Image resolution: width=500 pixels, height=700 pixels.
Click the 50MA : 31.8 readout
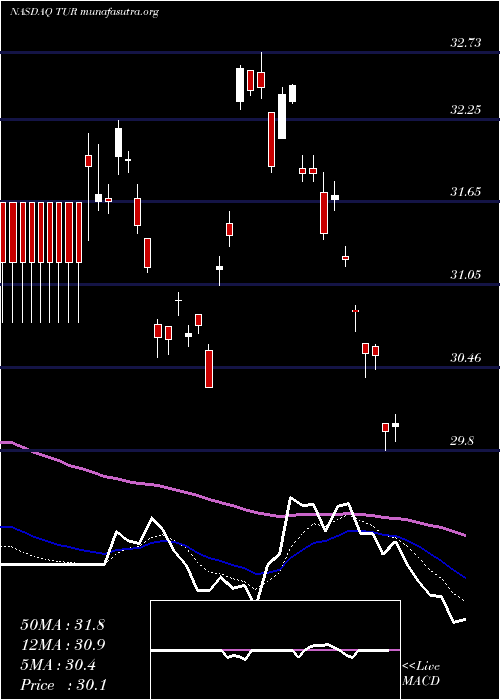tap(62, 625)
